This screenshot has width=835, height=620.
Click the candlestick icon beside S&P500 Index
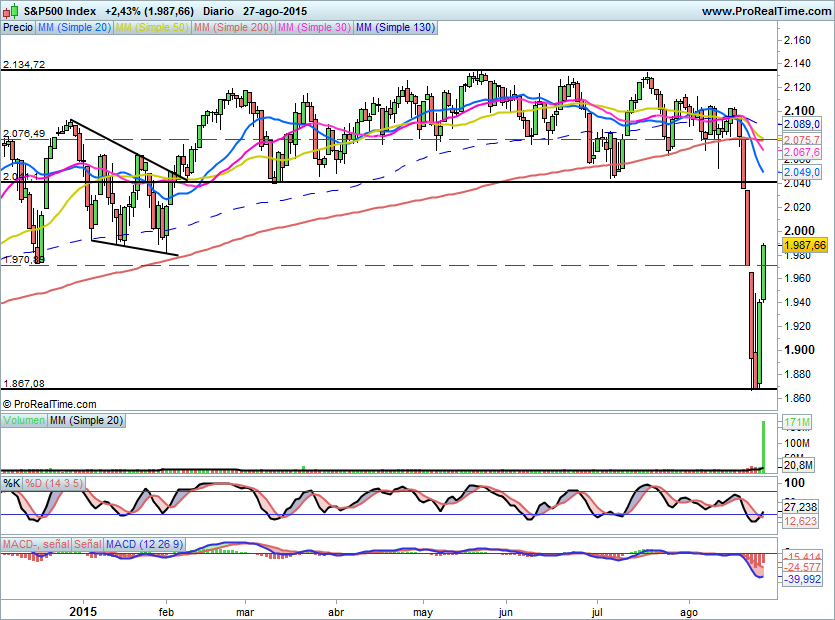click(10, 10)
